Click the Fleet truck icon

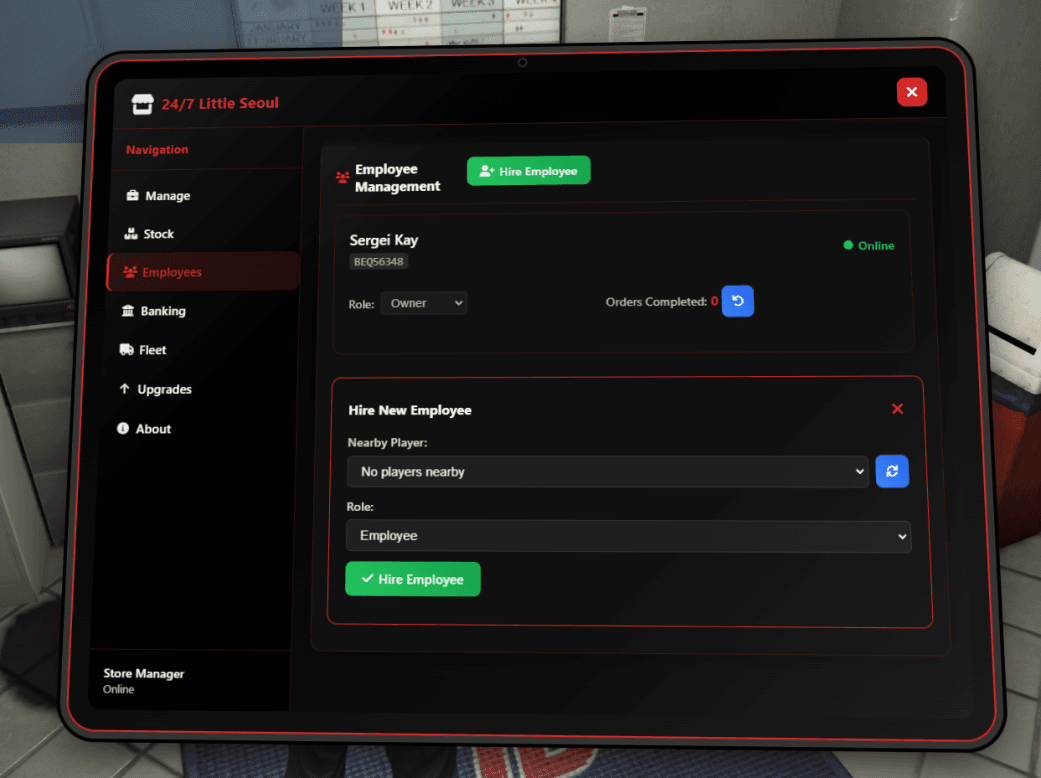(128, 350)
